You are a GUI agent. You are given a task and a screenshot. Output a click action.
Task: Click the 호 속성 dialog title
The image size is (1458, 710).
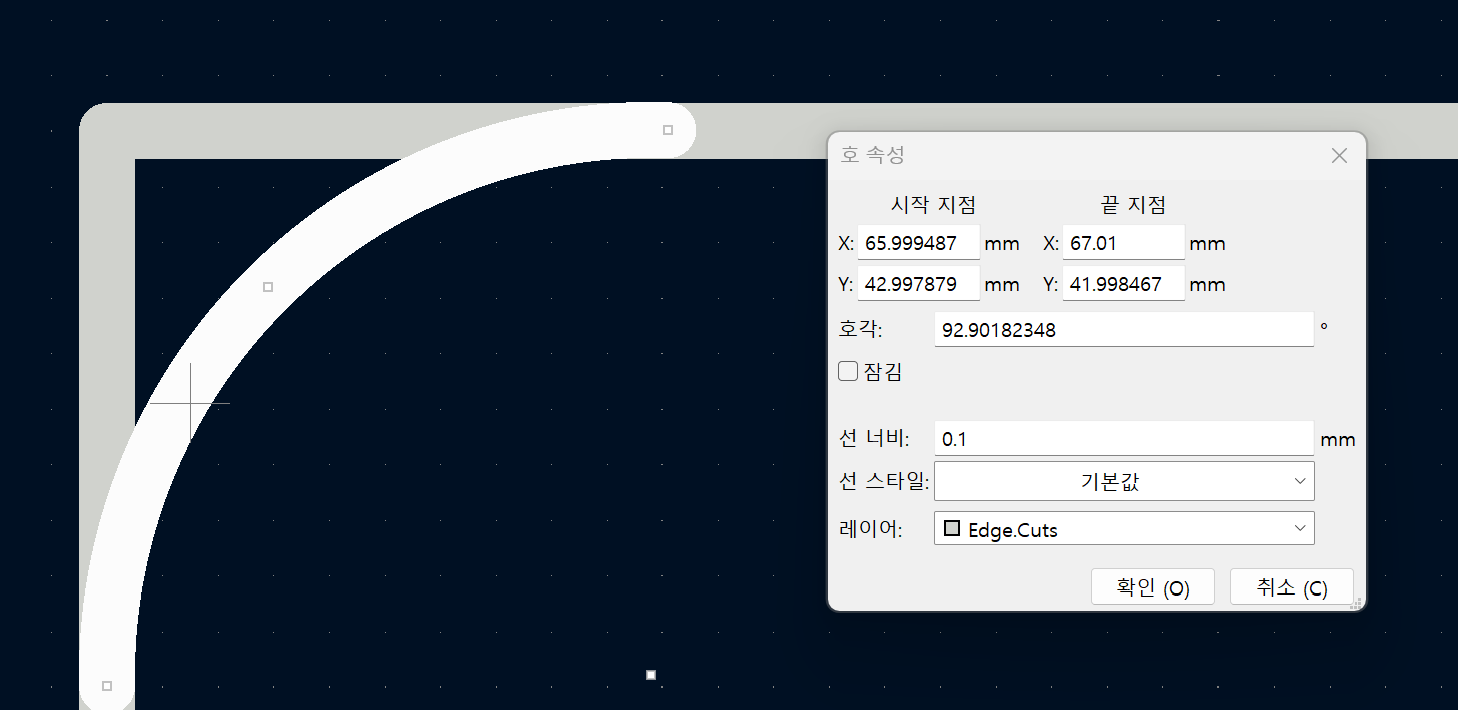pos(873,155)
